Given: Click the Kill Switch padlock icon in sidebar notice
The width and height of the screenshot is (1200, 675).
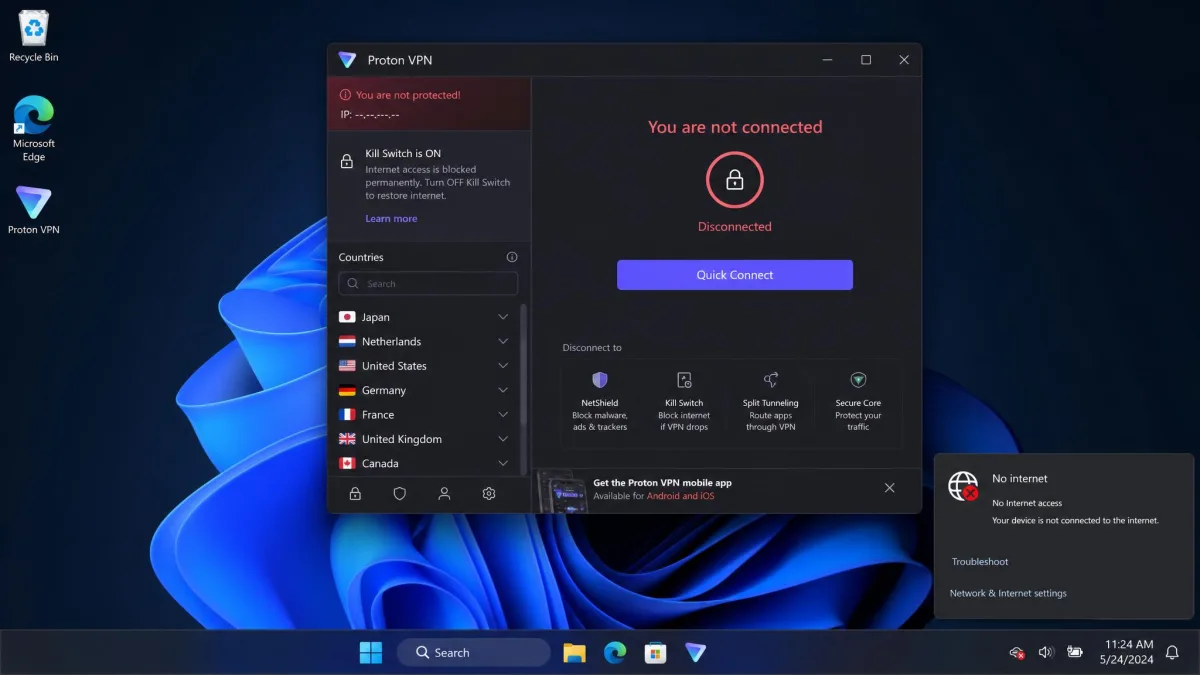Looking at the screenshot, I should point(347,161).
